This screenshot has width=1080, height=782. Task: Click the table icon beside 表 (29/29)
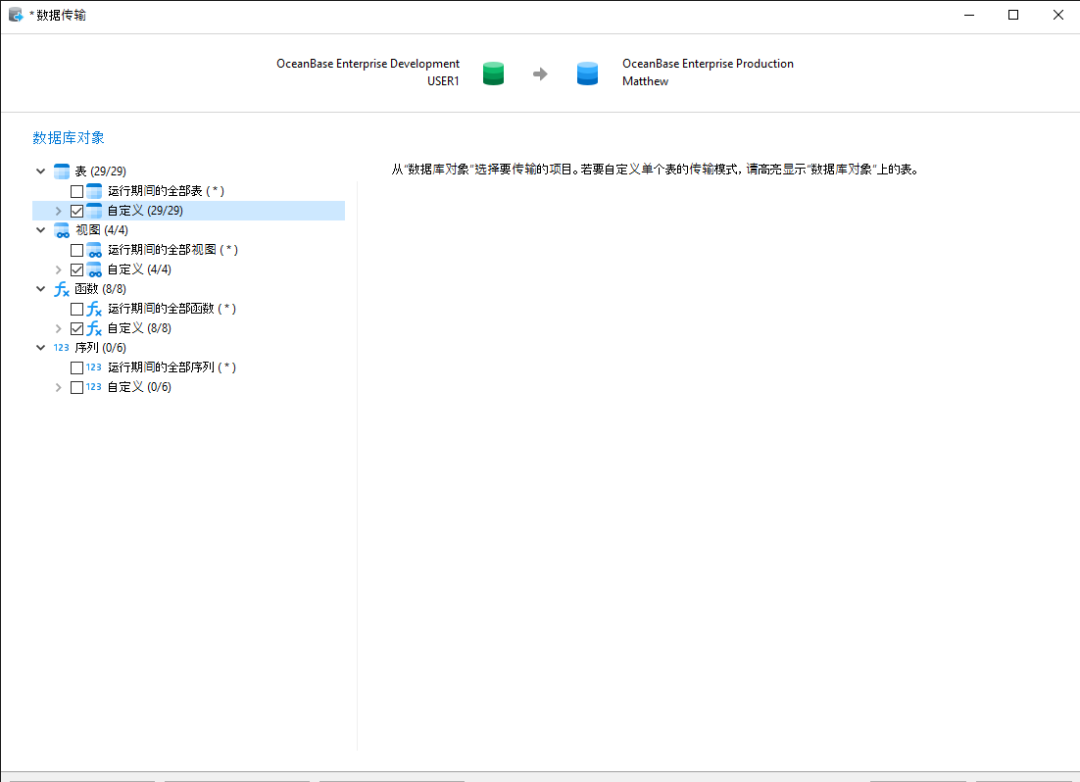62,171
